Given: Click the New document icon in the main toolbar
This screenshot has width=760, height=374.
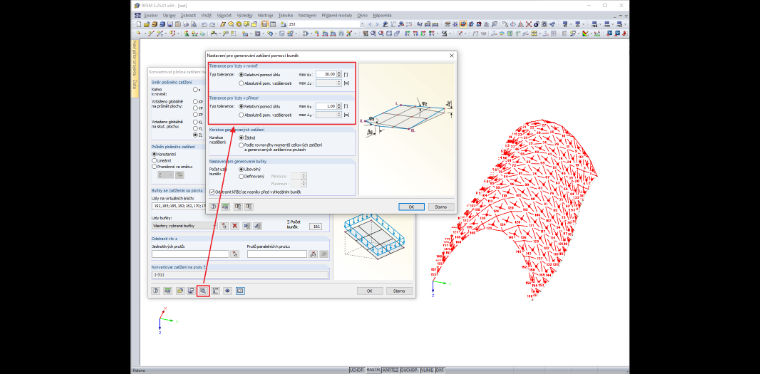Looking at the screenshot, I should [139, 24].
